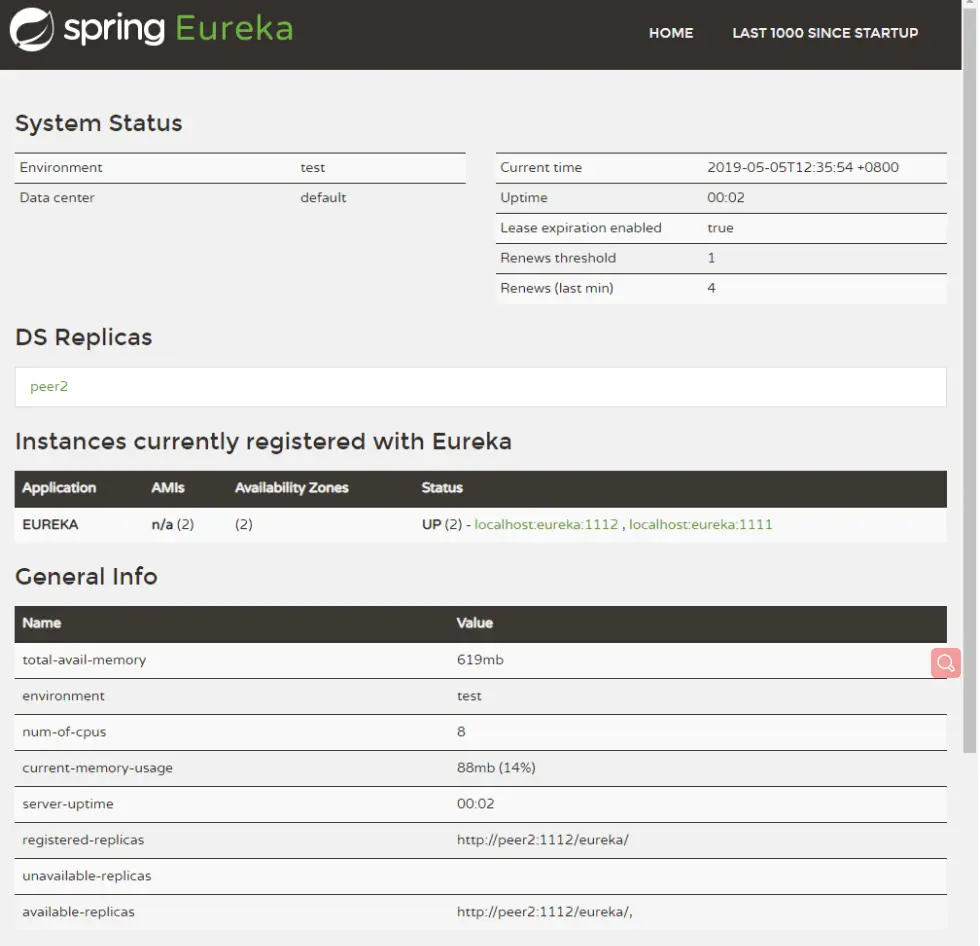The image size is (980, 946).
Task: Click the red search floating icon
Action: (945, 662)
